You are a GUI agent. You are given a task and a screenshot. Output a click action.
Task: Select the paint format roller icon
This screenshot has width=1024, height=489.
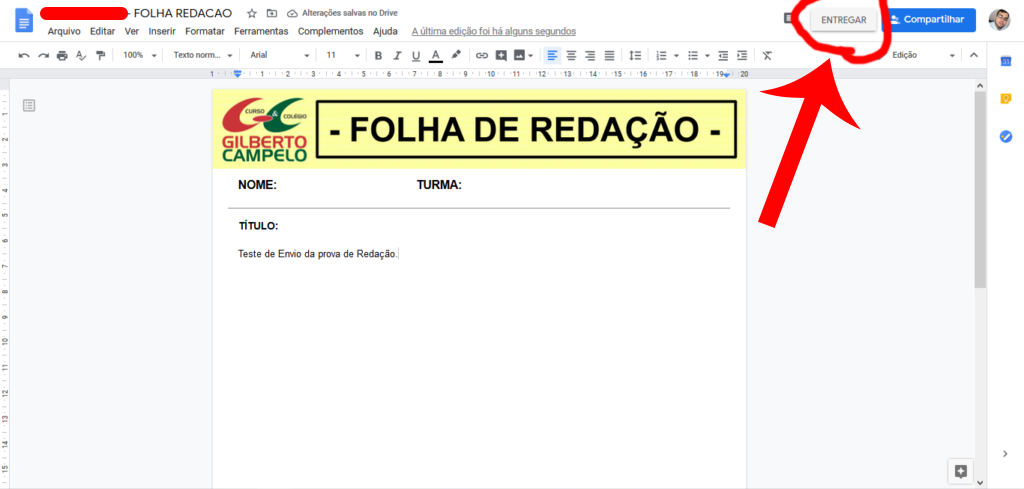tap(100, 55)
